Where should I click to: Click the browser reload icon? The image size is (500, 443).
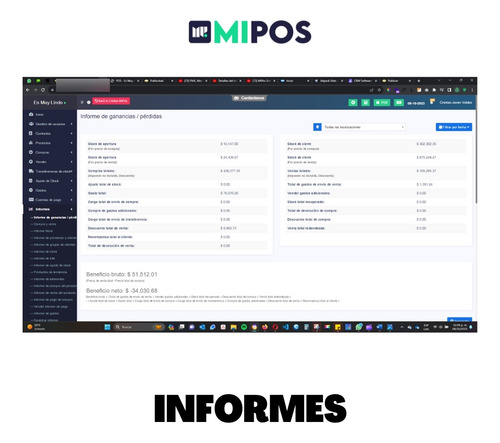pyautogui.click(x=43, y=90)
